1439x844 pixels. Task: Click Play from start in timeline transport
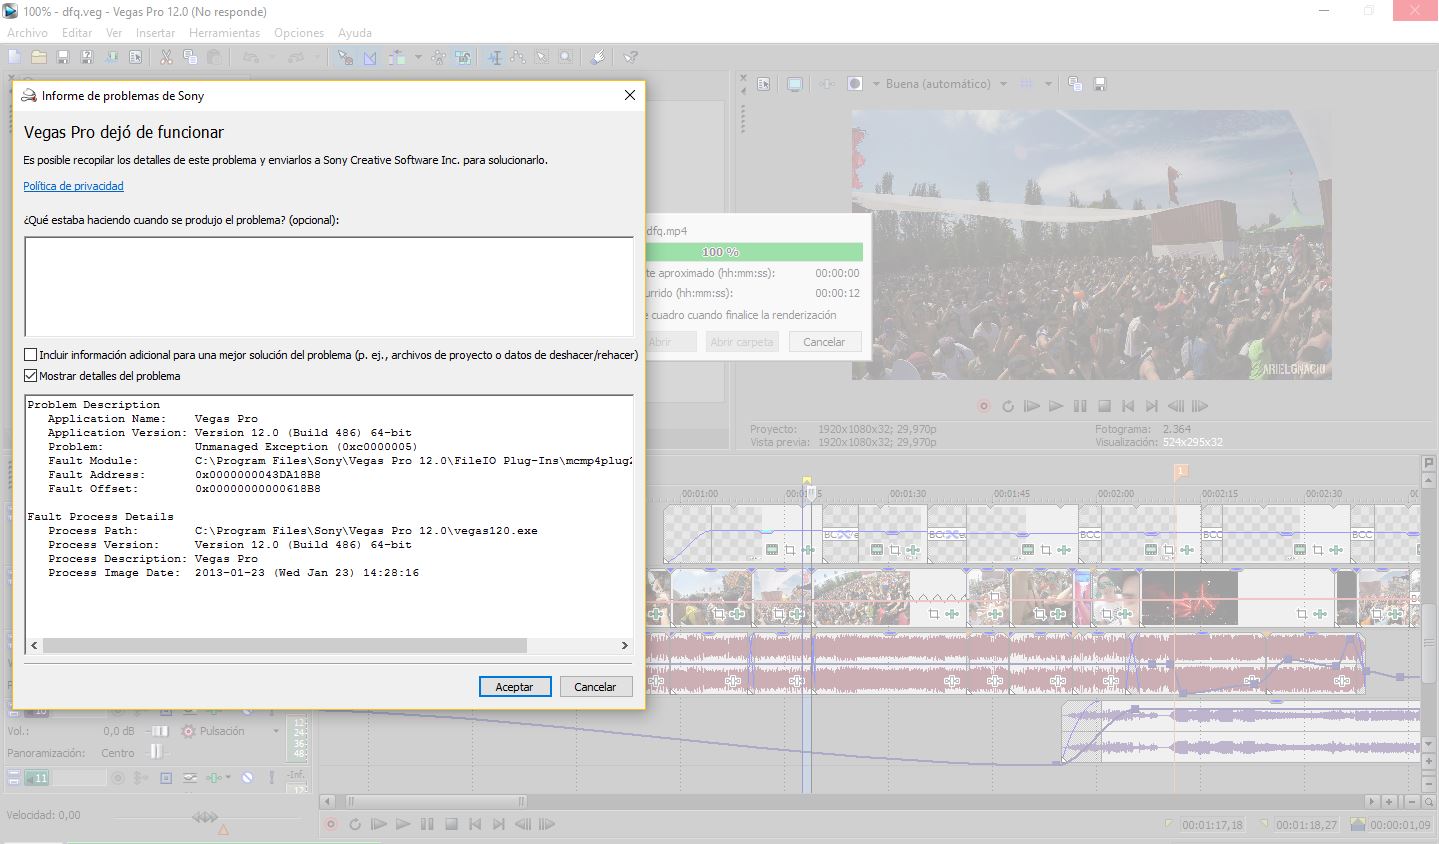(378, 824)
